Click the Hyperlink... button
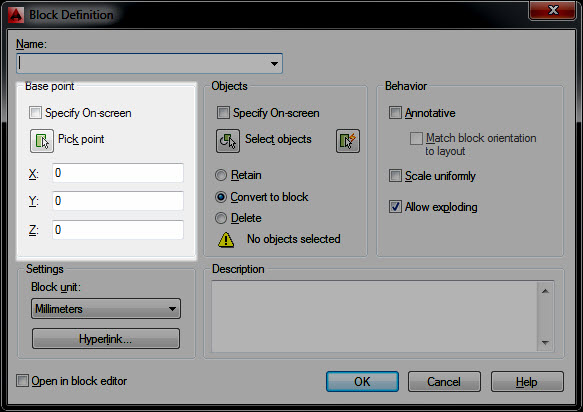The height and width of the screenshot is (412, 583). click(106, 338)
